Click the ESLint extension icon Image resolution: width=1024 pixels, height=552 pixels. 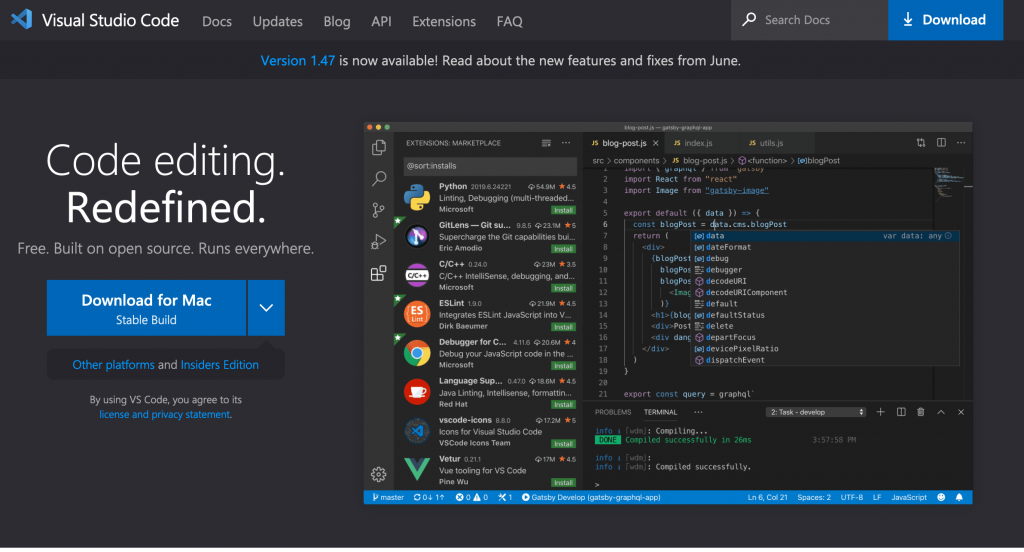click(417, 314)
